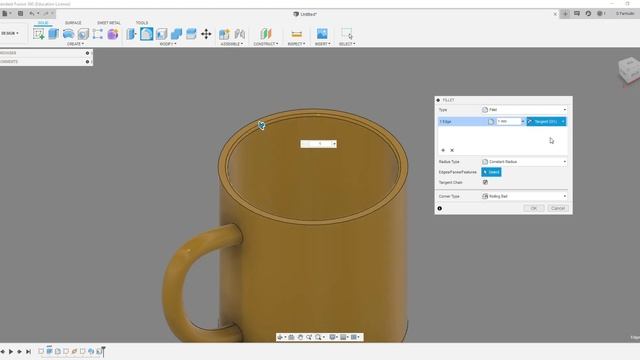This screenshot has width=640, height=360.
Task: Click the ViewCube in the corner
Action: [x=629, y=71]
